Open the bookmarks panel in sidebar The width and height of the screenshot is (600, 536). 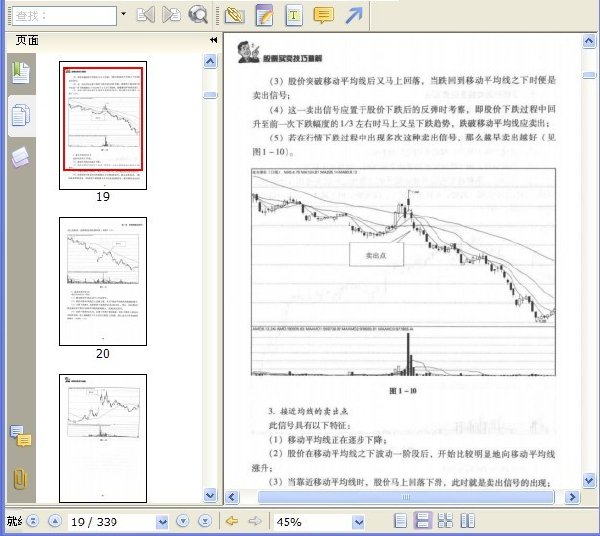(21, 73)
